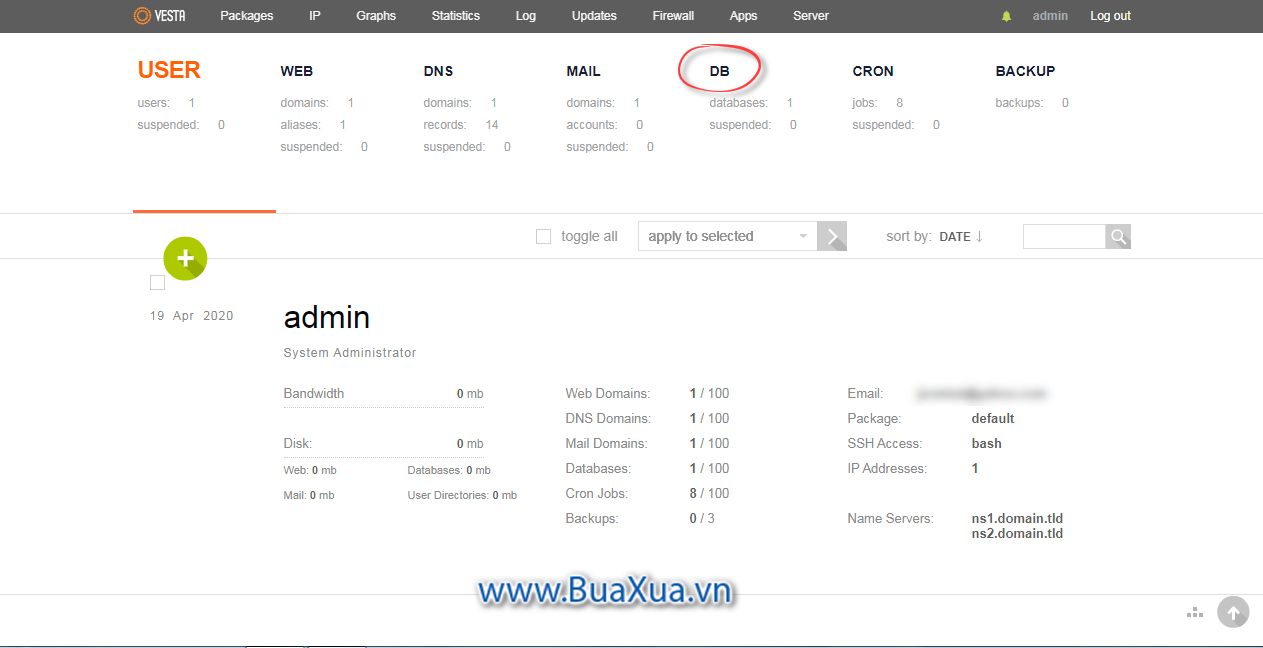Click the Web Domains 1 / 100 value
This screenshot has width=1263, height=648.
709,393
